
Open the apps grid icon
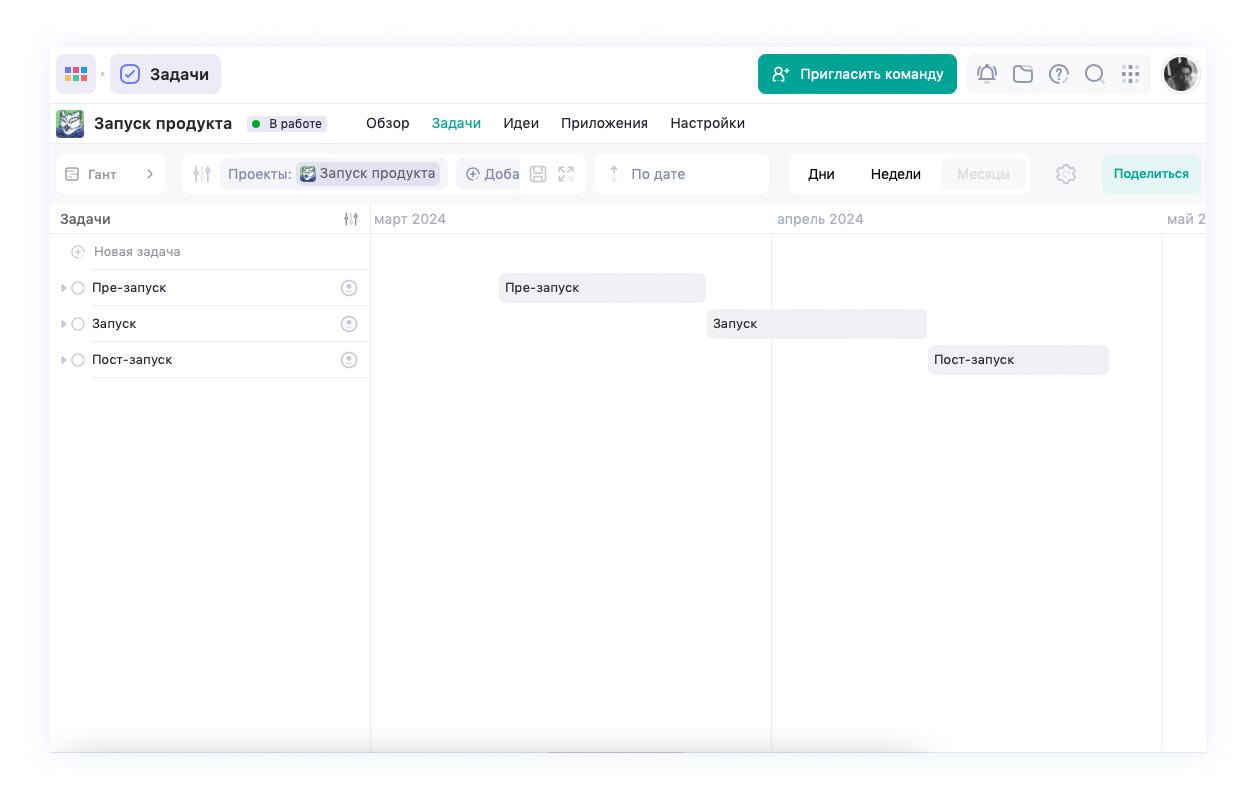point(1130,74)
